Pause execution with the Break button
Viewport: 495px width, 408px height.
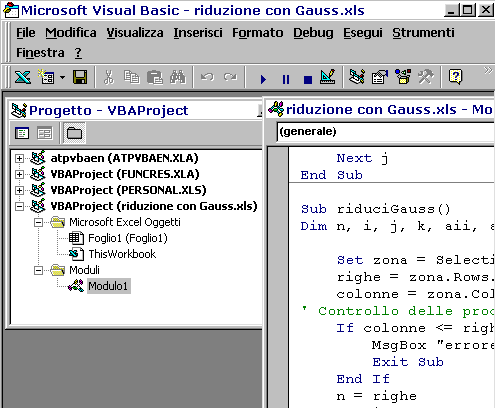tap(286, 79)
